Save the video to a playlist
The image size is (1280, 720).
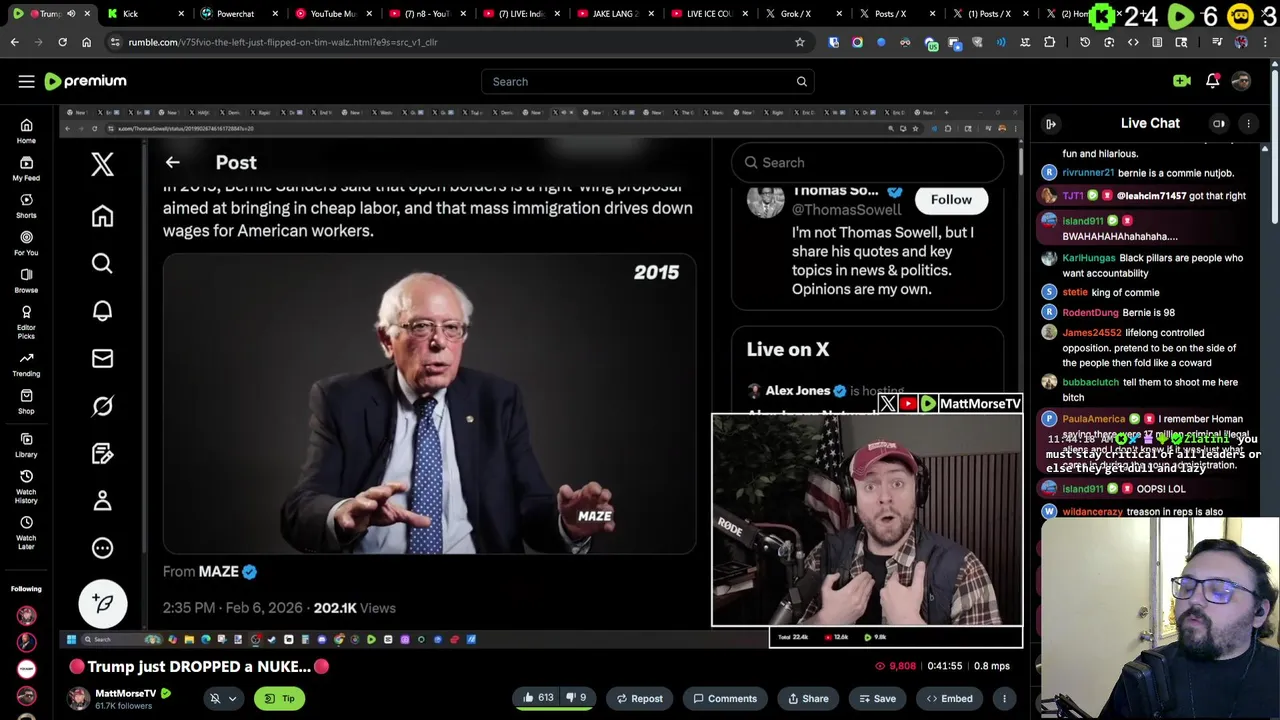pyautogui.click(x=876, y=698)
